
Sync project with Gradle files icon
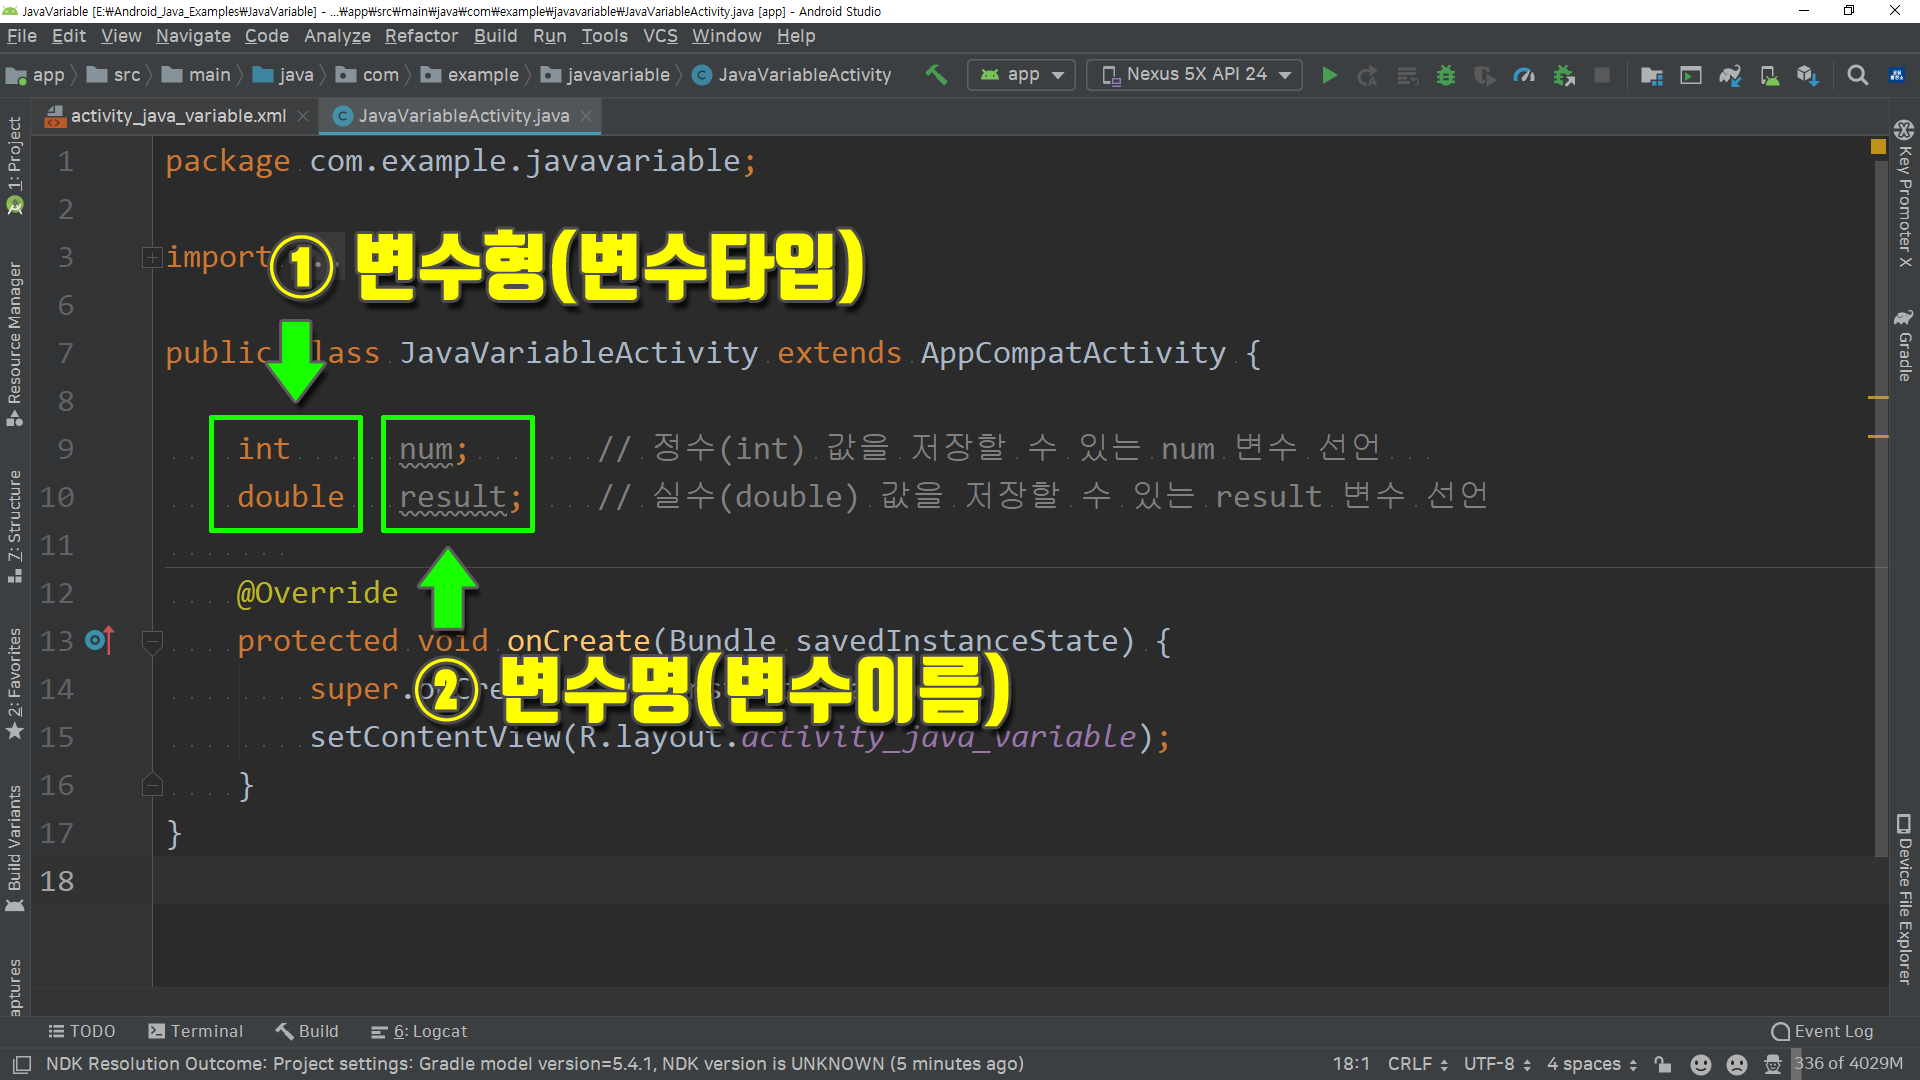1730,75
